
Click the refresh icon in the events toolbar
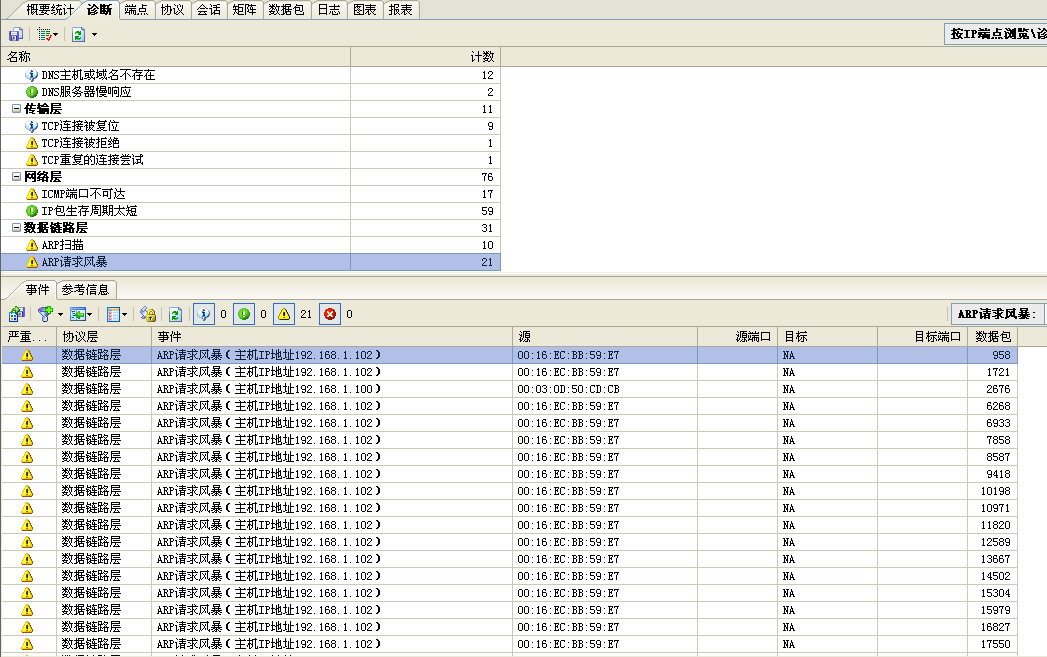coord(174,314)
